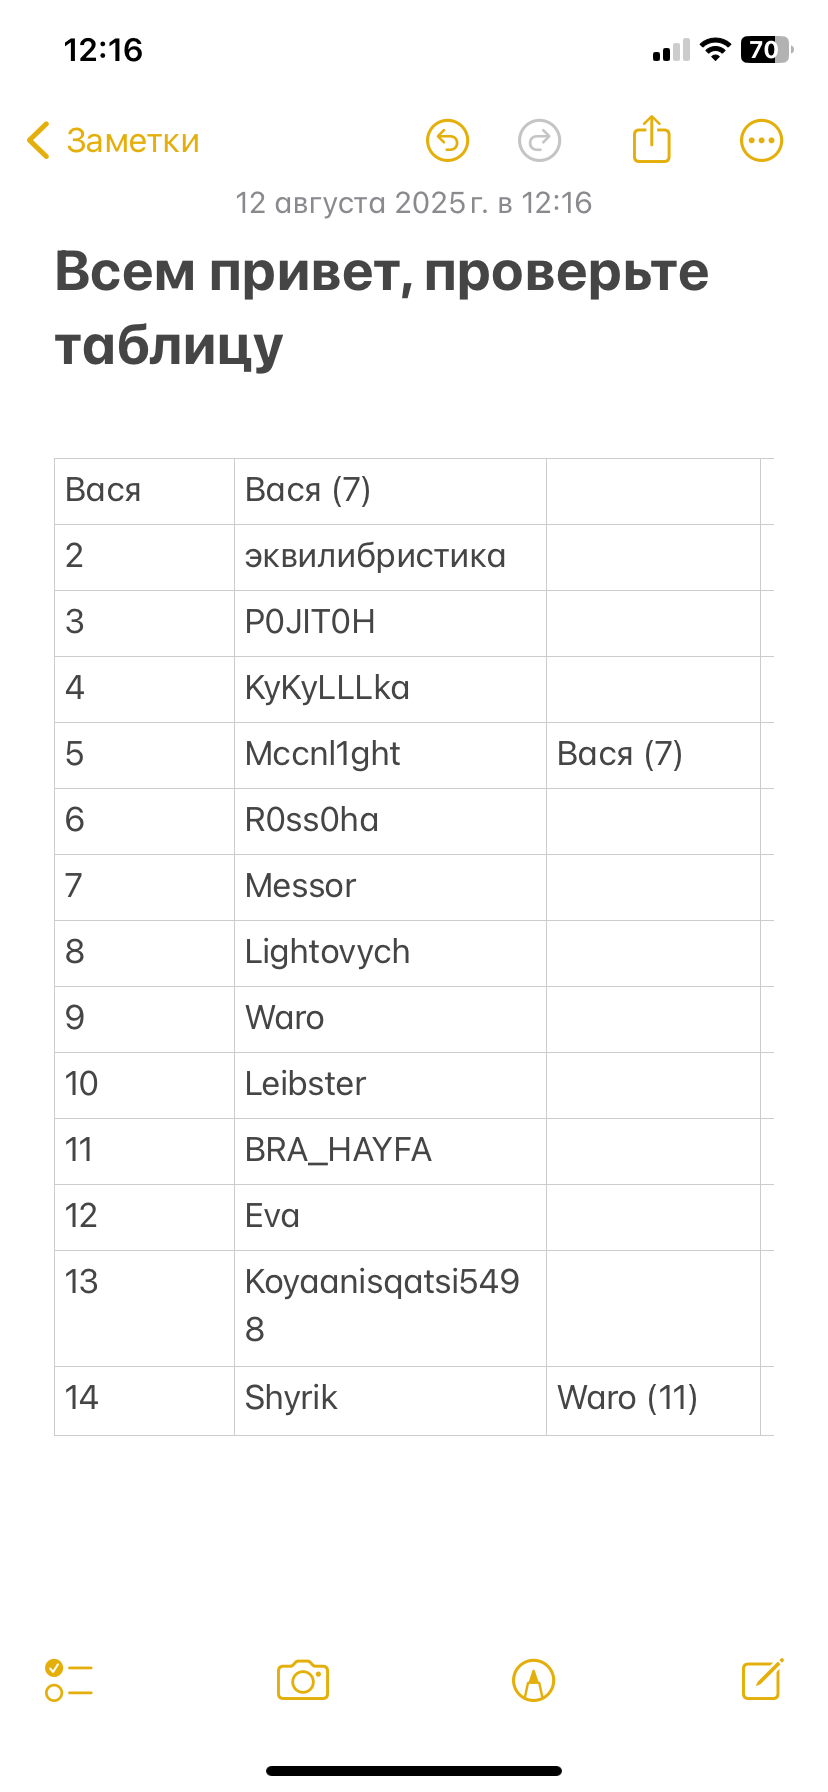Return to the Заметки notes list
Viewport: 828px width, 1792px height.
[111, 141]
